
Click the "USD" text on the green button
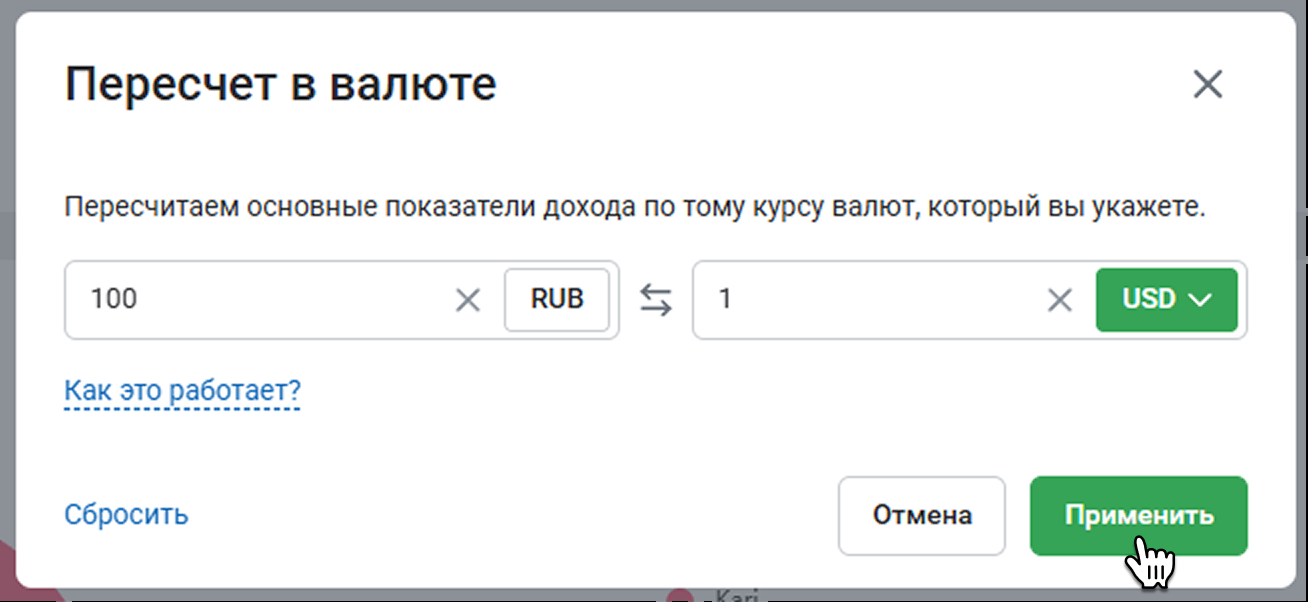tap(1149, 299)
